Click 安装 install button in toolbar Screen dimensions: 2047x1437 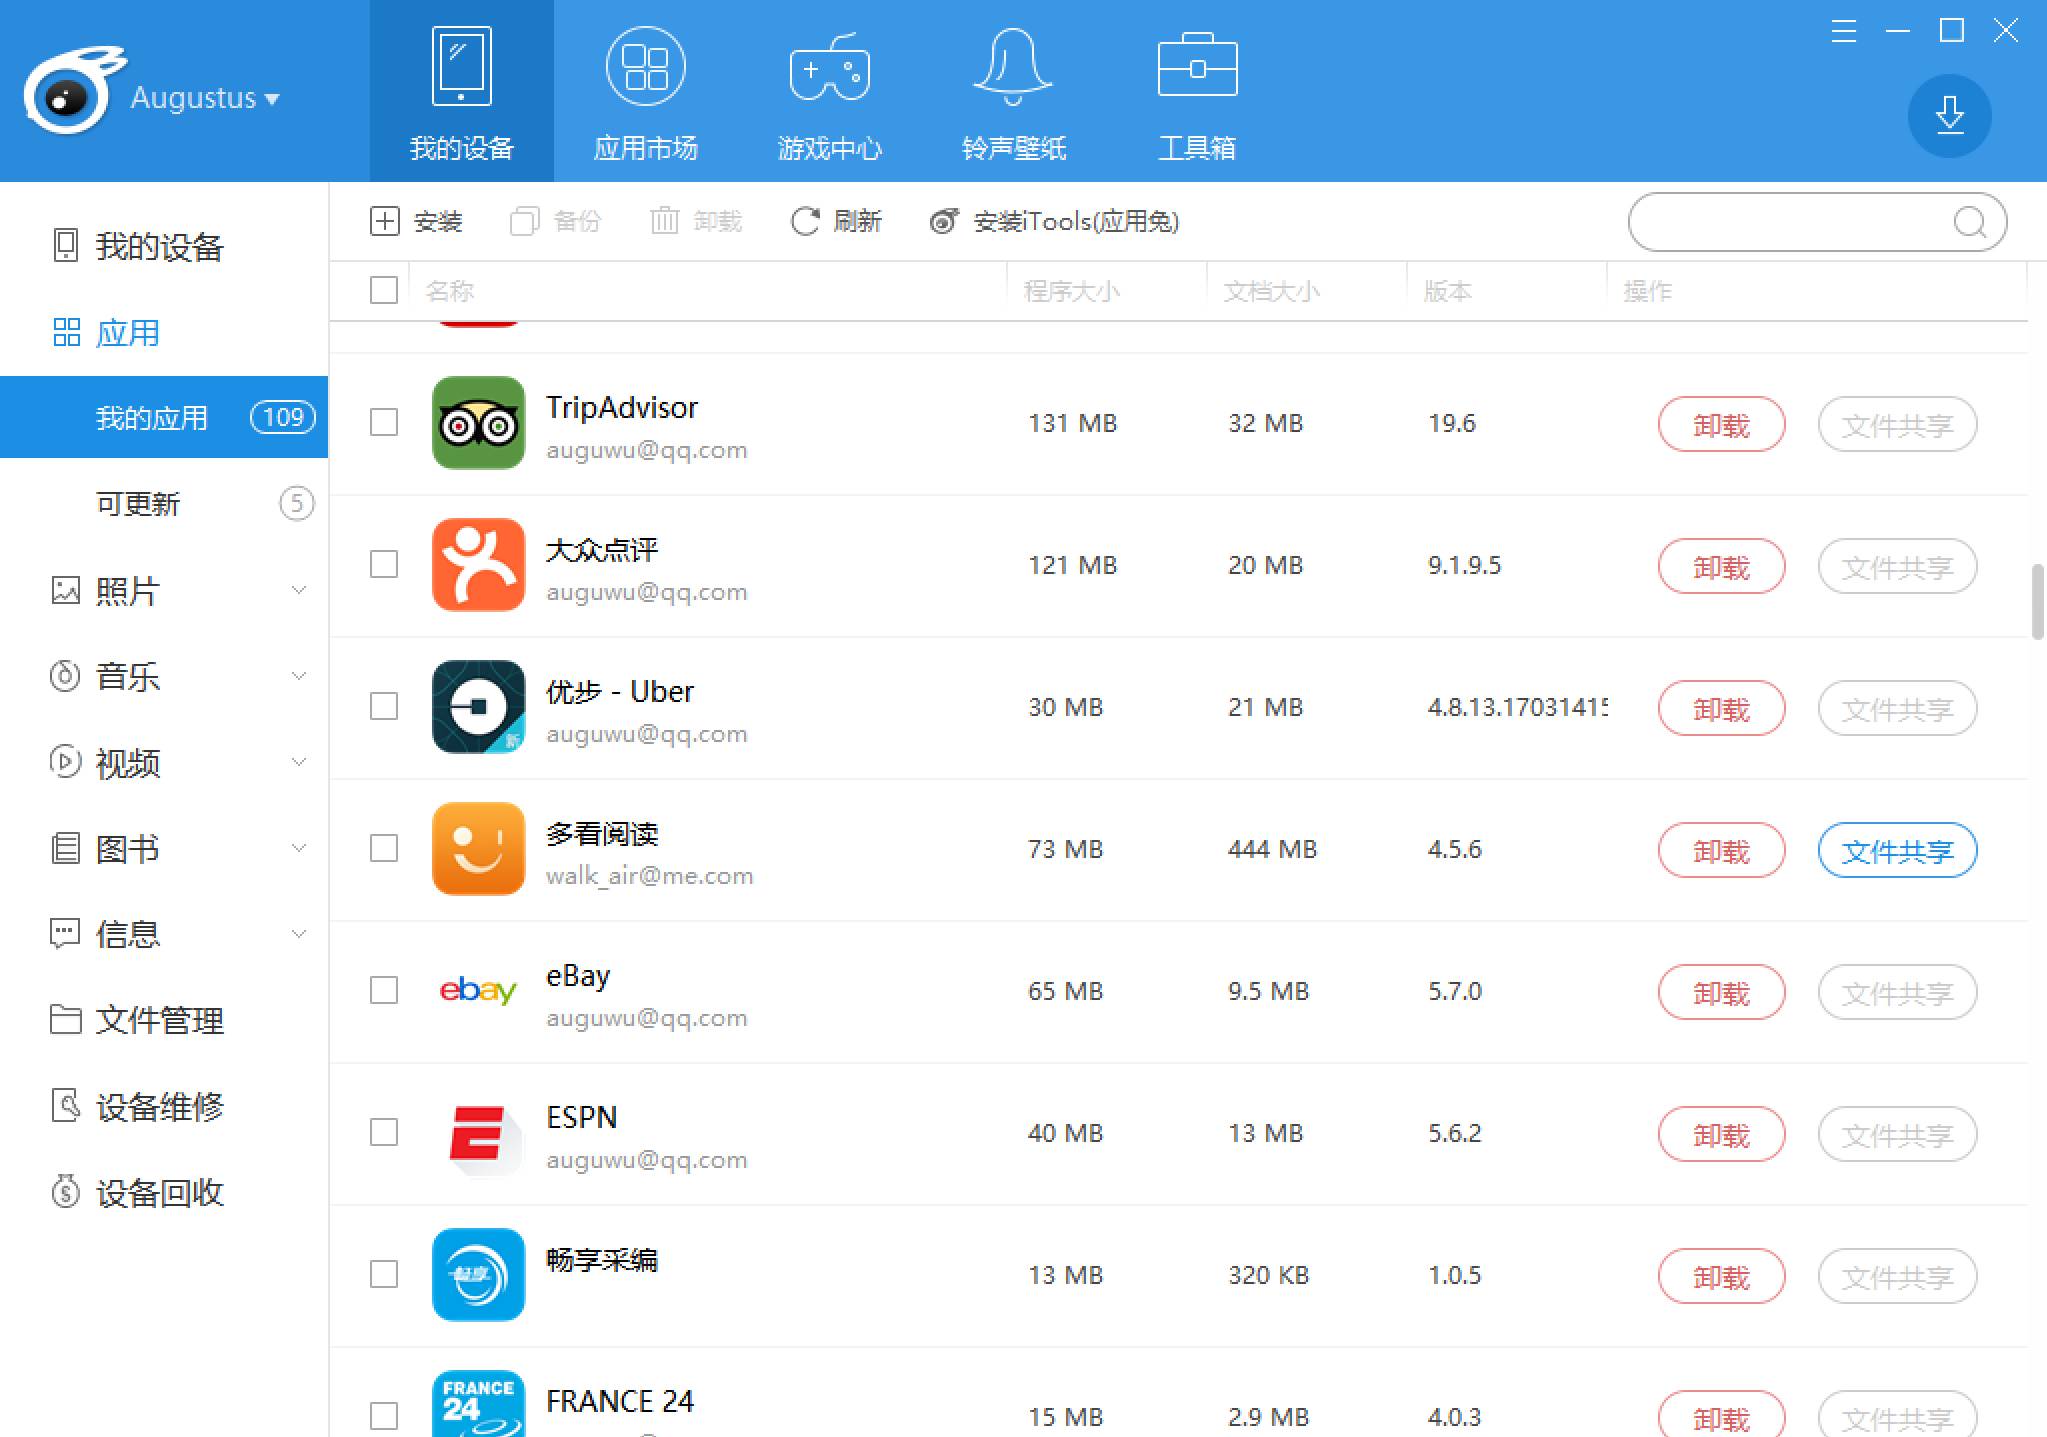412,221
